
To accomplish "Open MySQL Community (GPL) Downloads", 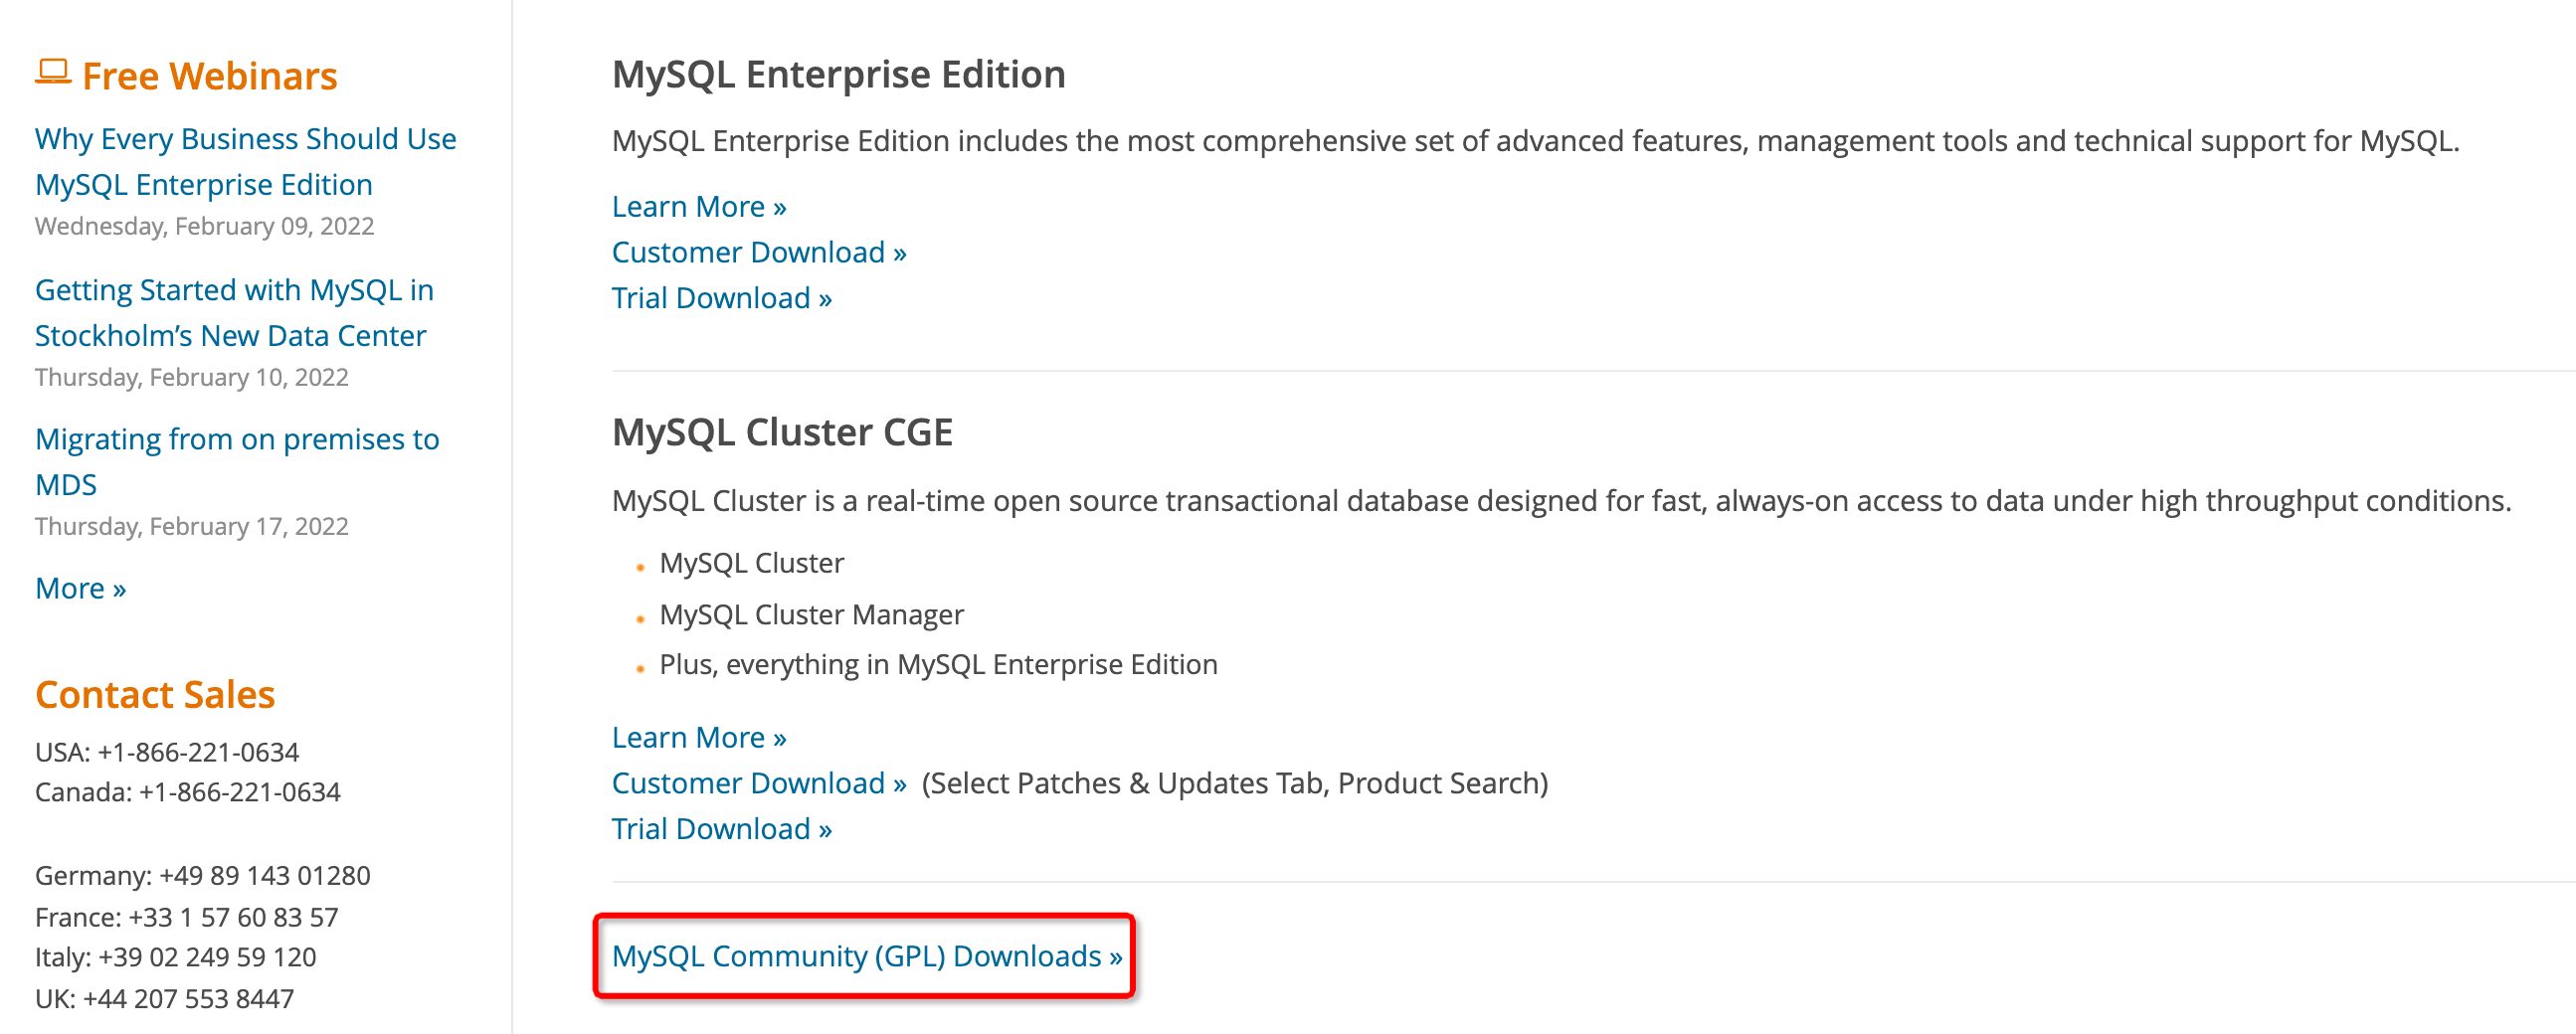I will point(866,956).
